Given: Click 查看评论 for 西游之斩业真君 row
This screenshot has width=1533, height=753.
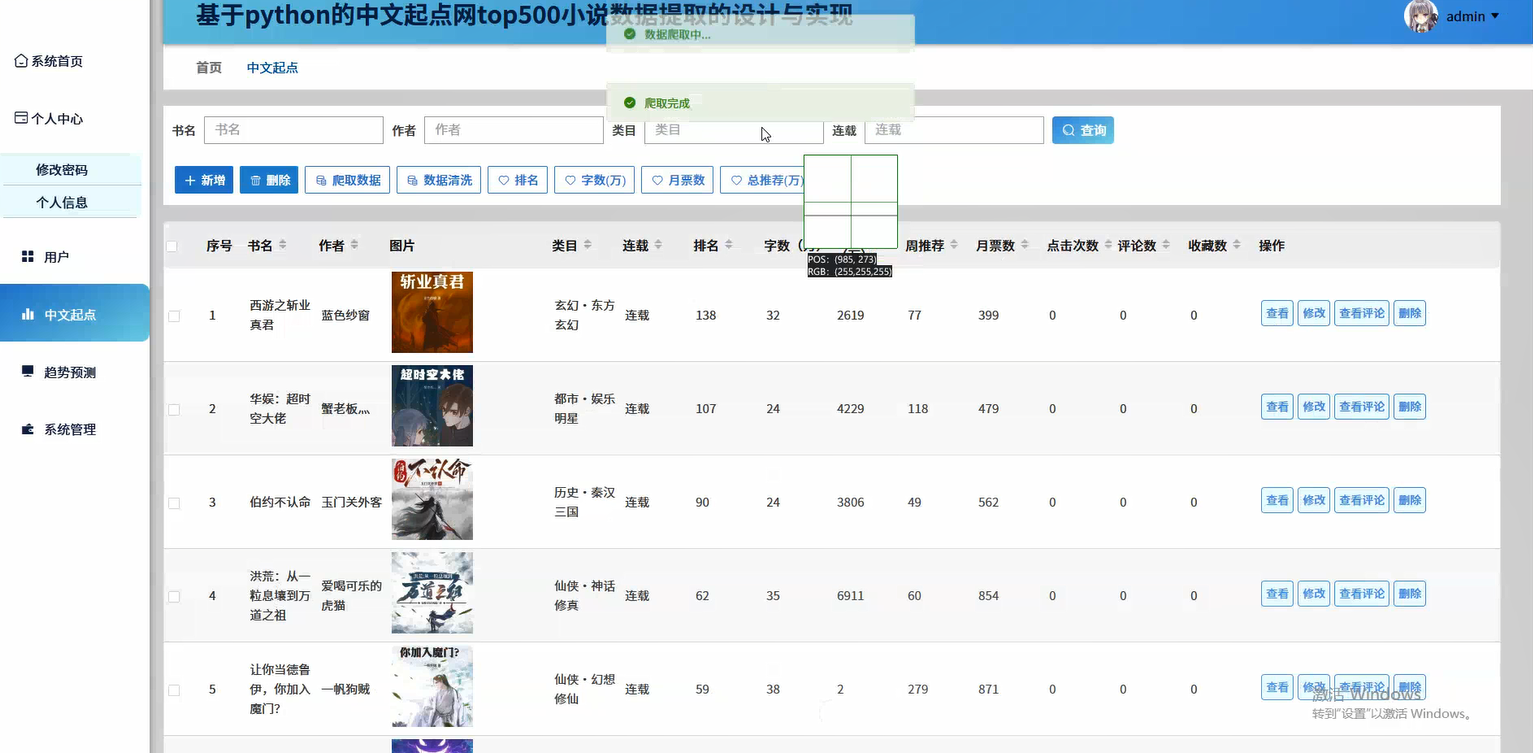Looking at the screenshot, I should pyautogui.click(x=1362, y=313).
